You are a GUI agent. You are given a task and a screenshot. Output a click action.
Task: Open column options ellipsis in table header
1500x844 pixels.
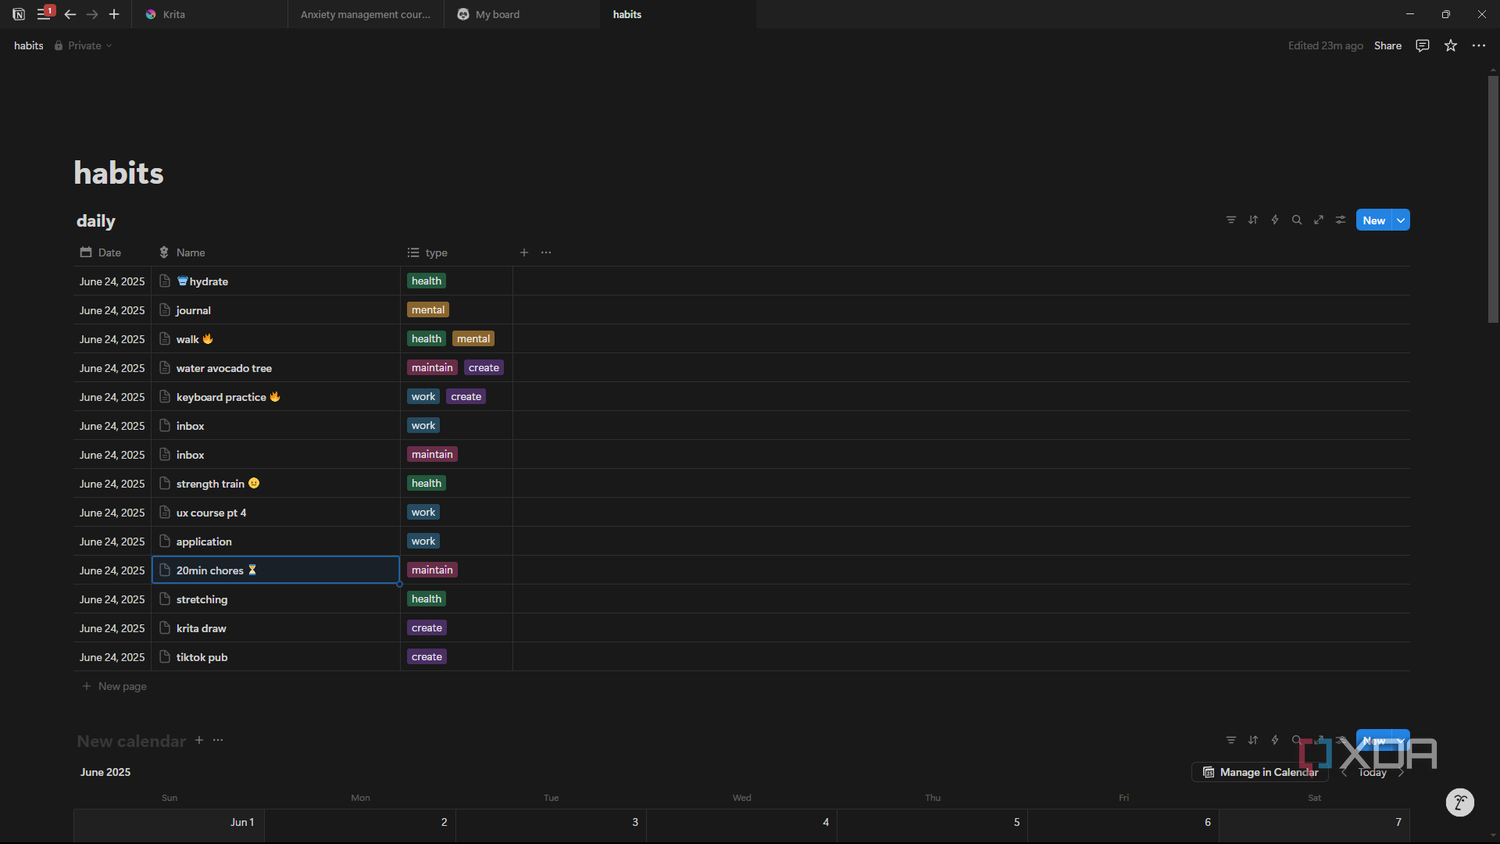coord(546,253)
